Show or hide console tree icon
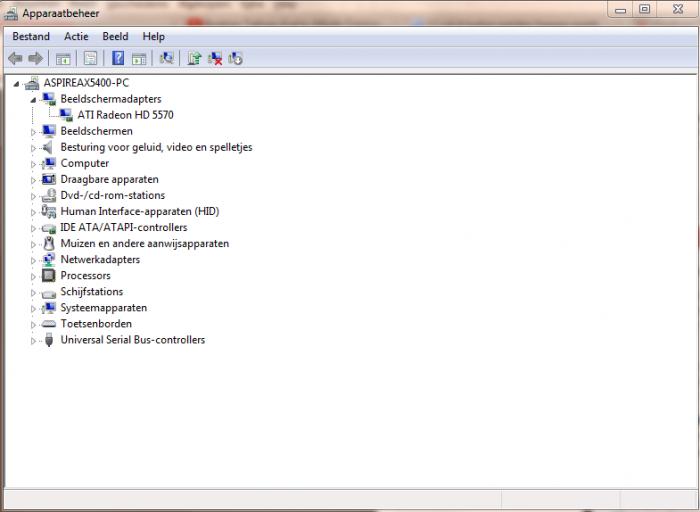Image resolution: width=700 pixels, height=512 pixels. [63, 58]
